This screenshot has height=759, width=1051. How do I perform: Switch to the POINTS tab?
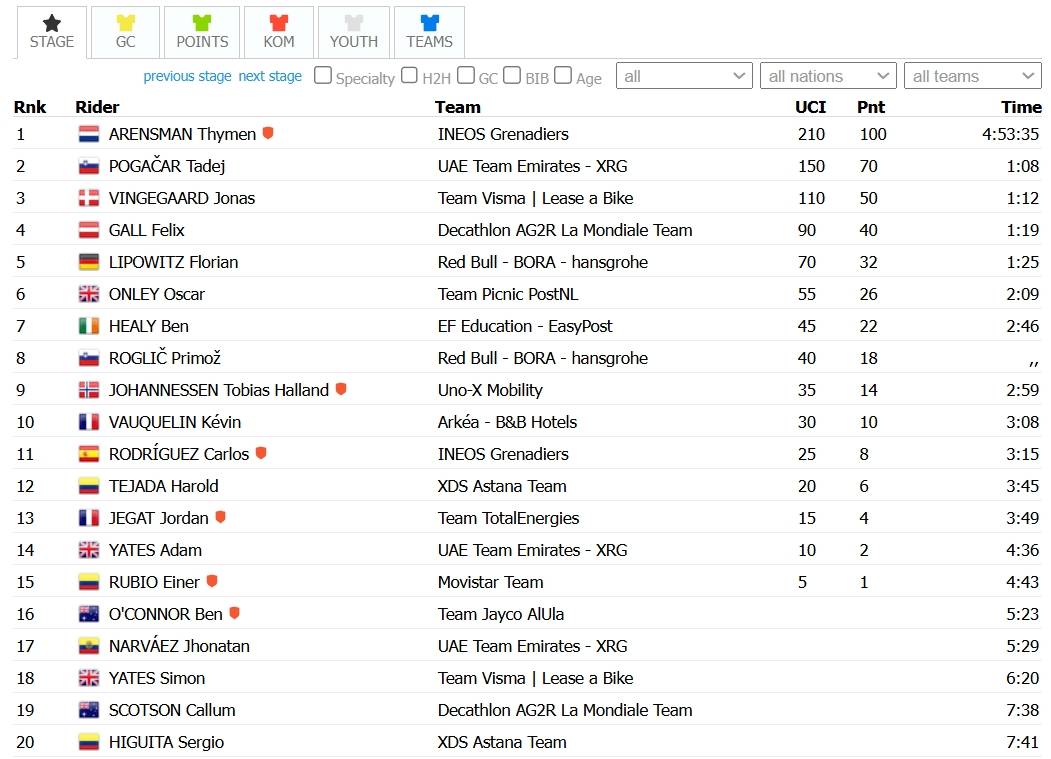pos(202,32)
